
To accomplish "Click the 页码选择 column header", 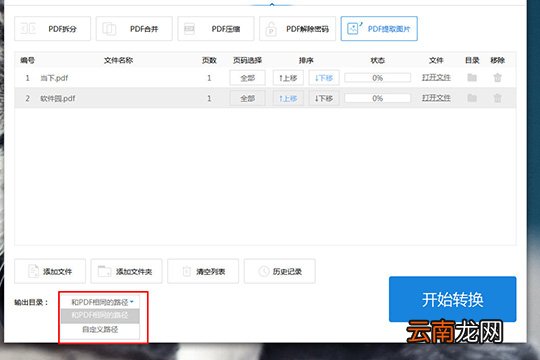I will pyautogui.click(x=247, y=60).
